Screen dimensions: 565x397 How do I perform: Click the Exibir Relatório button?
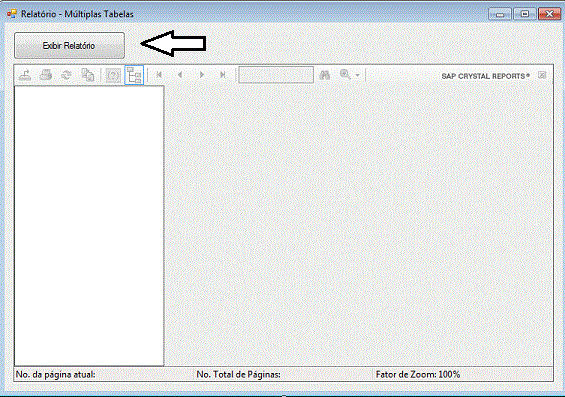(x=69, y=45)
